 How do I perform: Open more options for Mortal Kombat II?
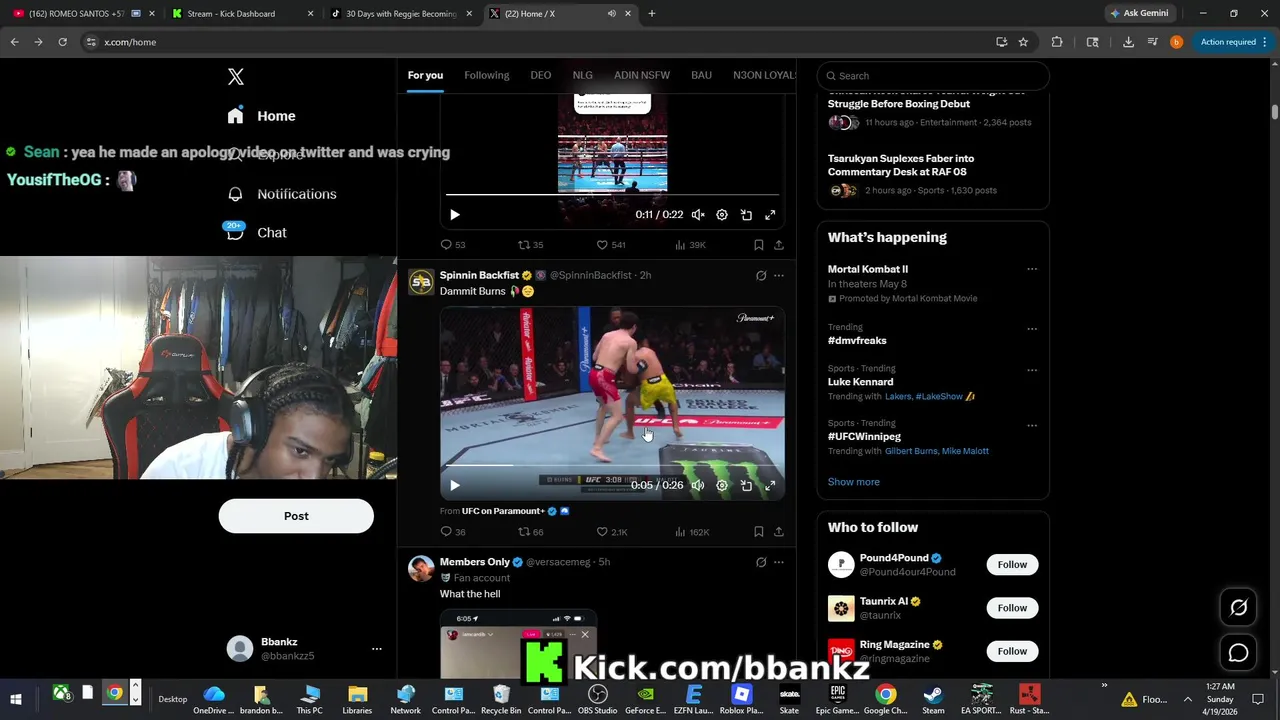pyautogui.click(x=1032, y=269)
